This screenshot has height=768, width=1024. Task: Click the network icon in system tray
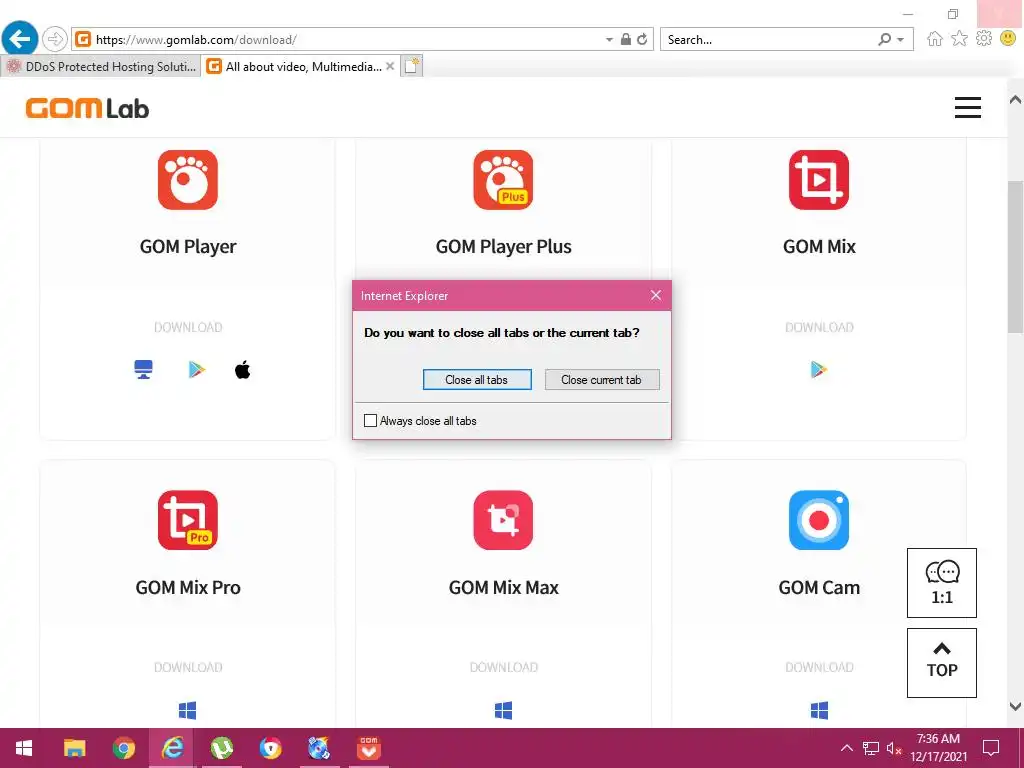[871, 748]
